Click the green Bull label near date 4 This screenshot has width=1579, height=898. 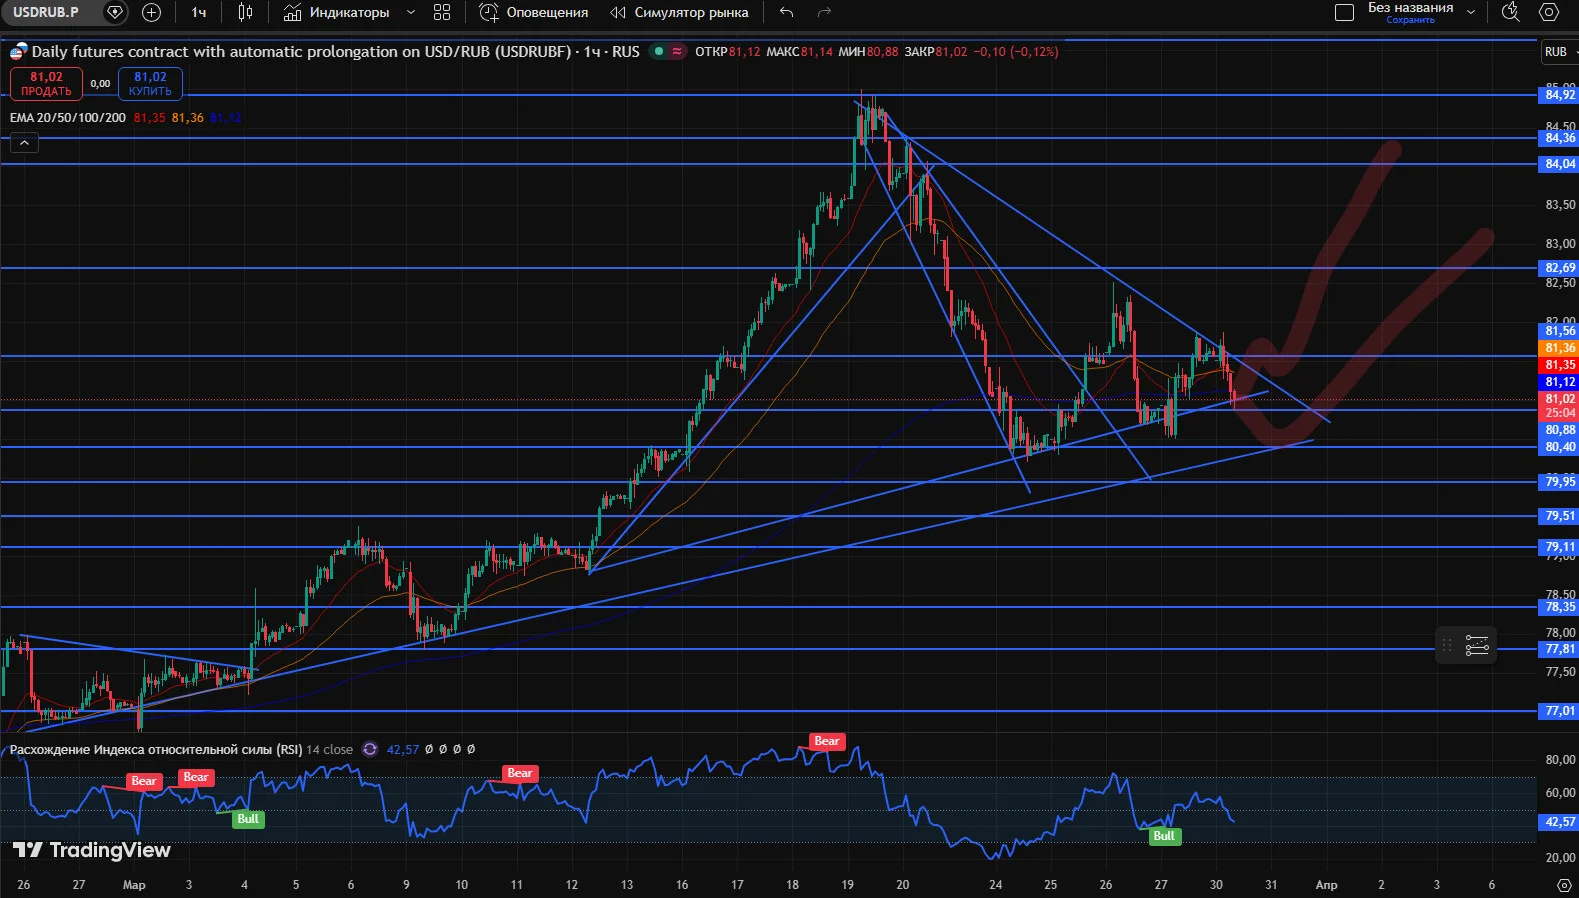point(248,819)
